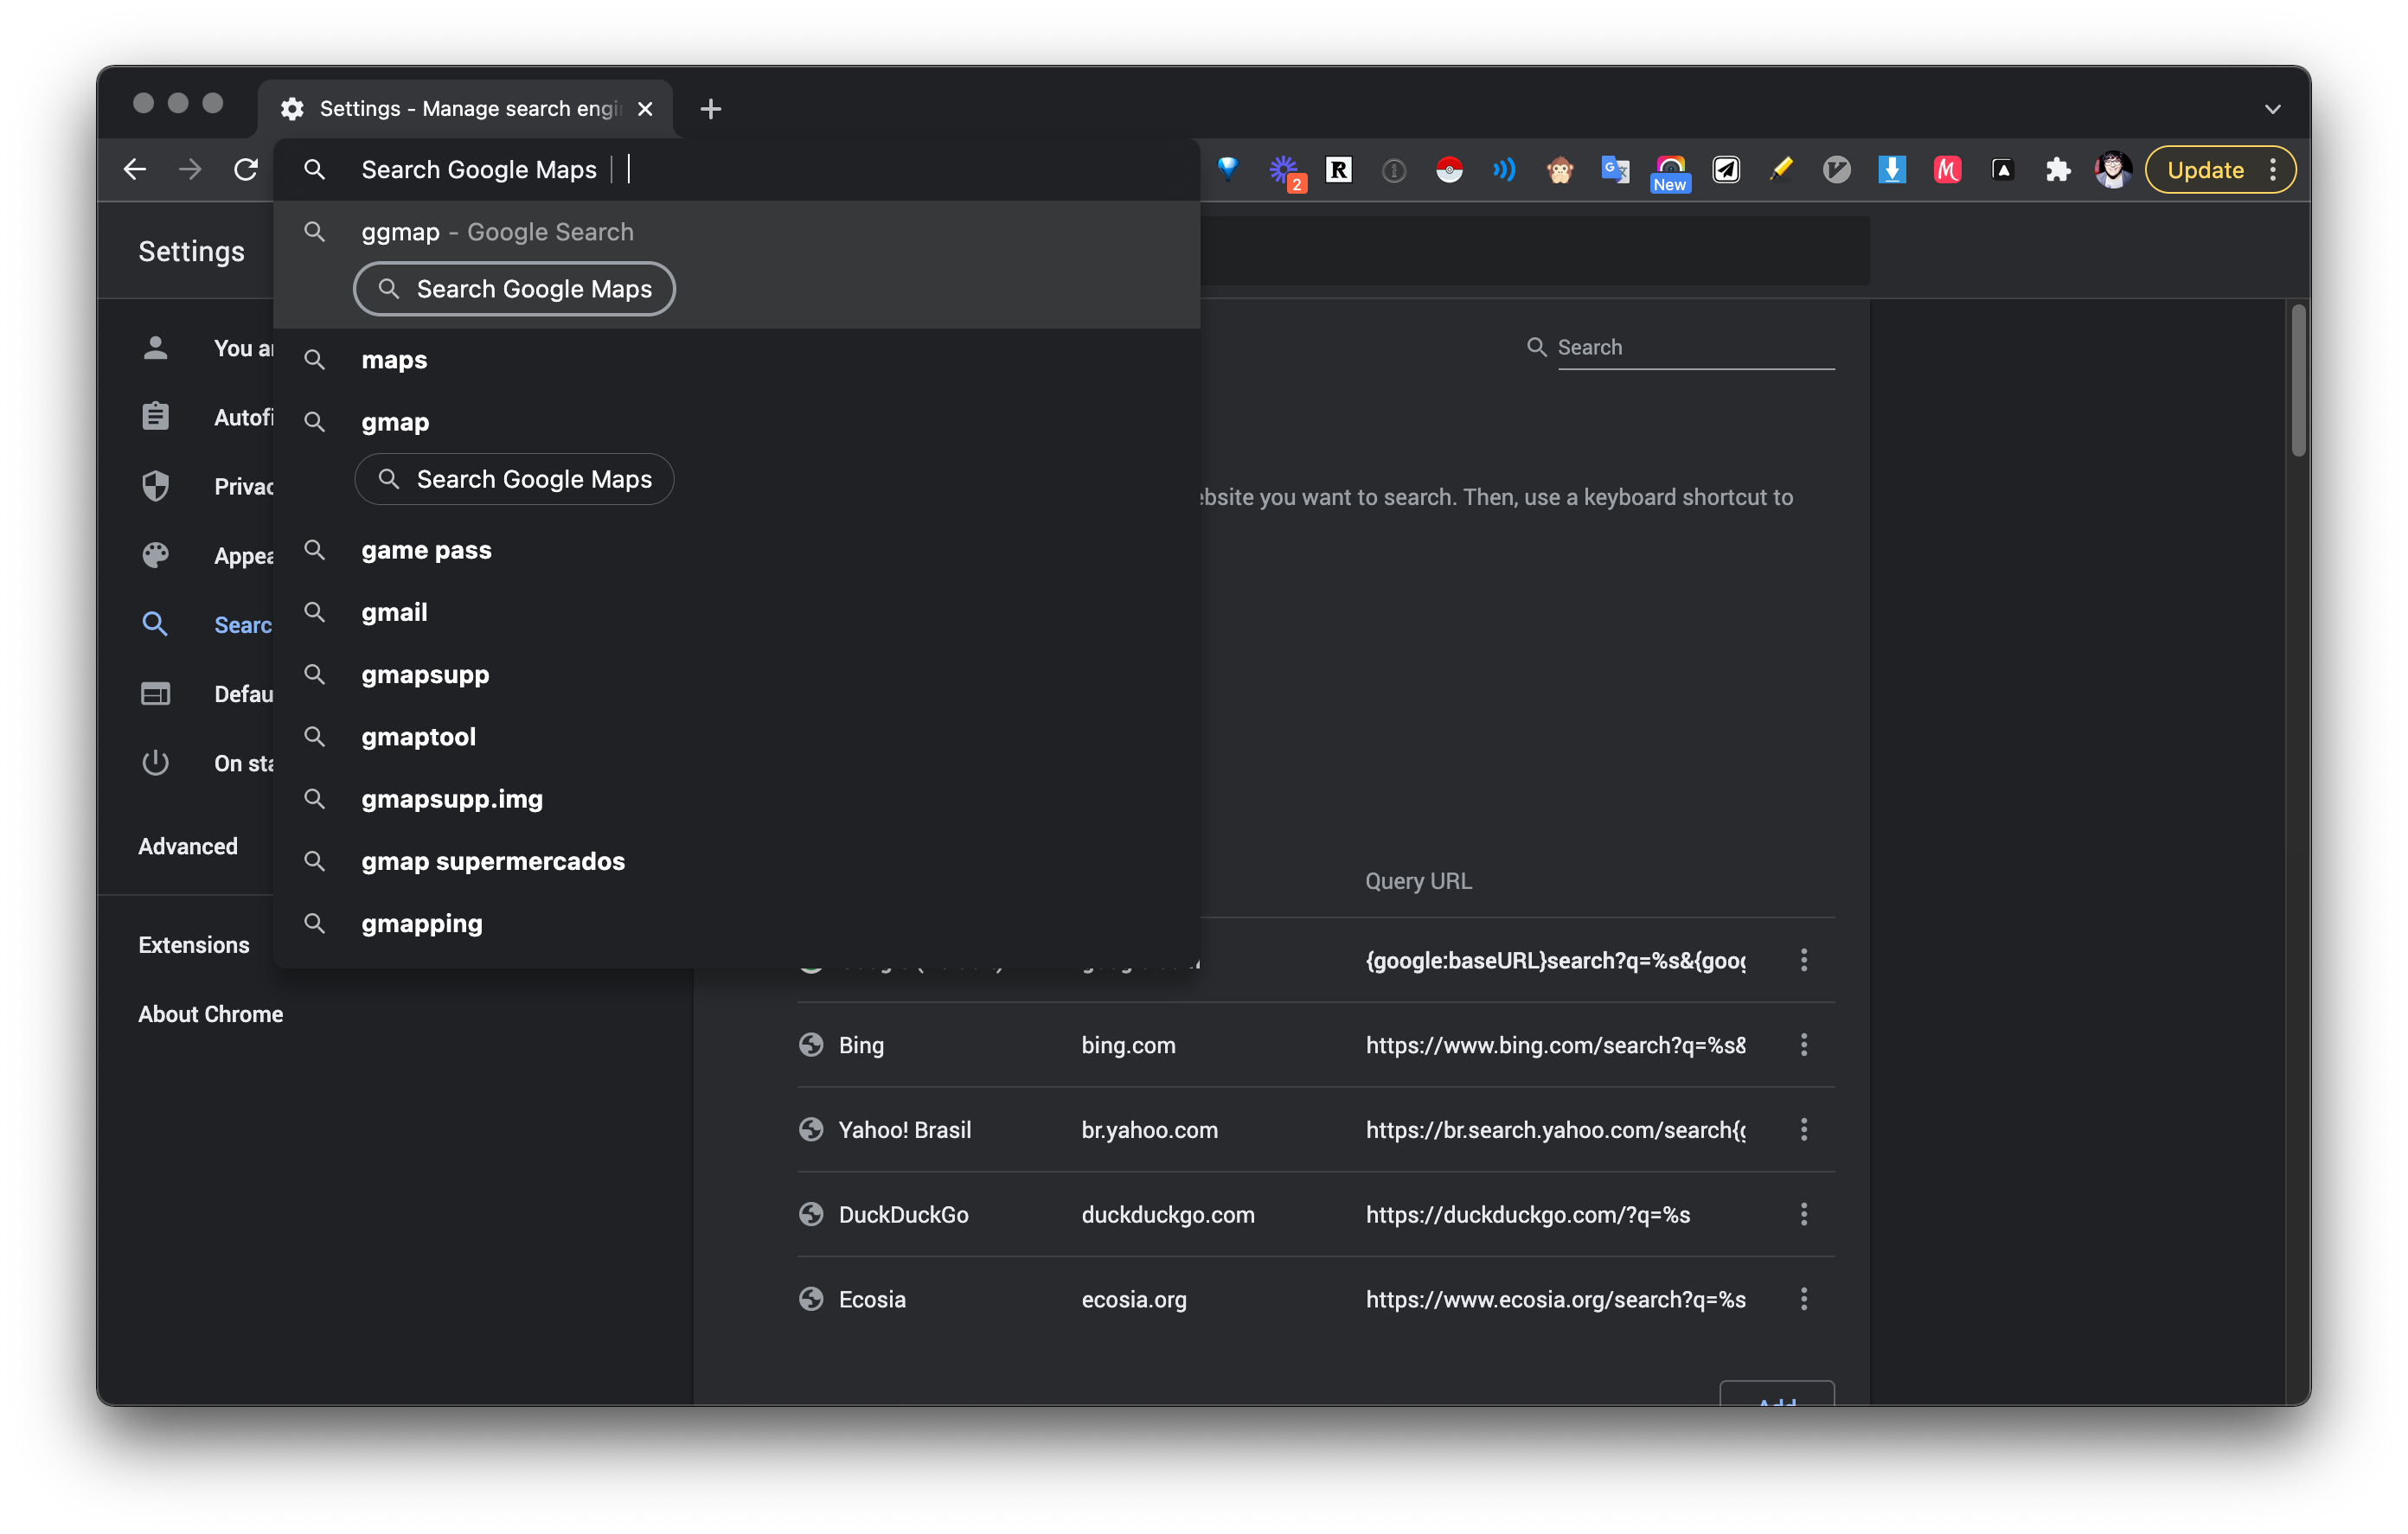Choose the 'game pass' suggestion
This screenshot has height=1534, width=2408.
click(x=426, y=550)
